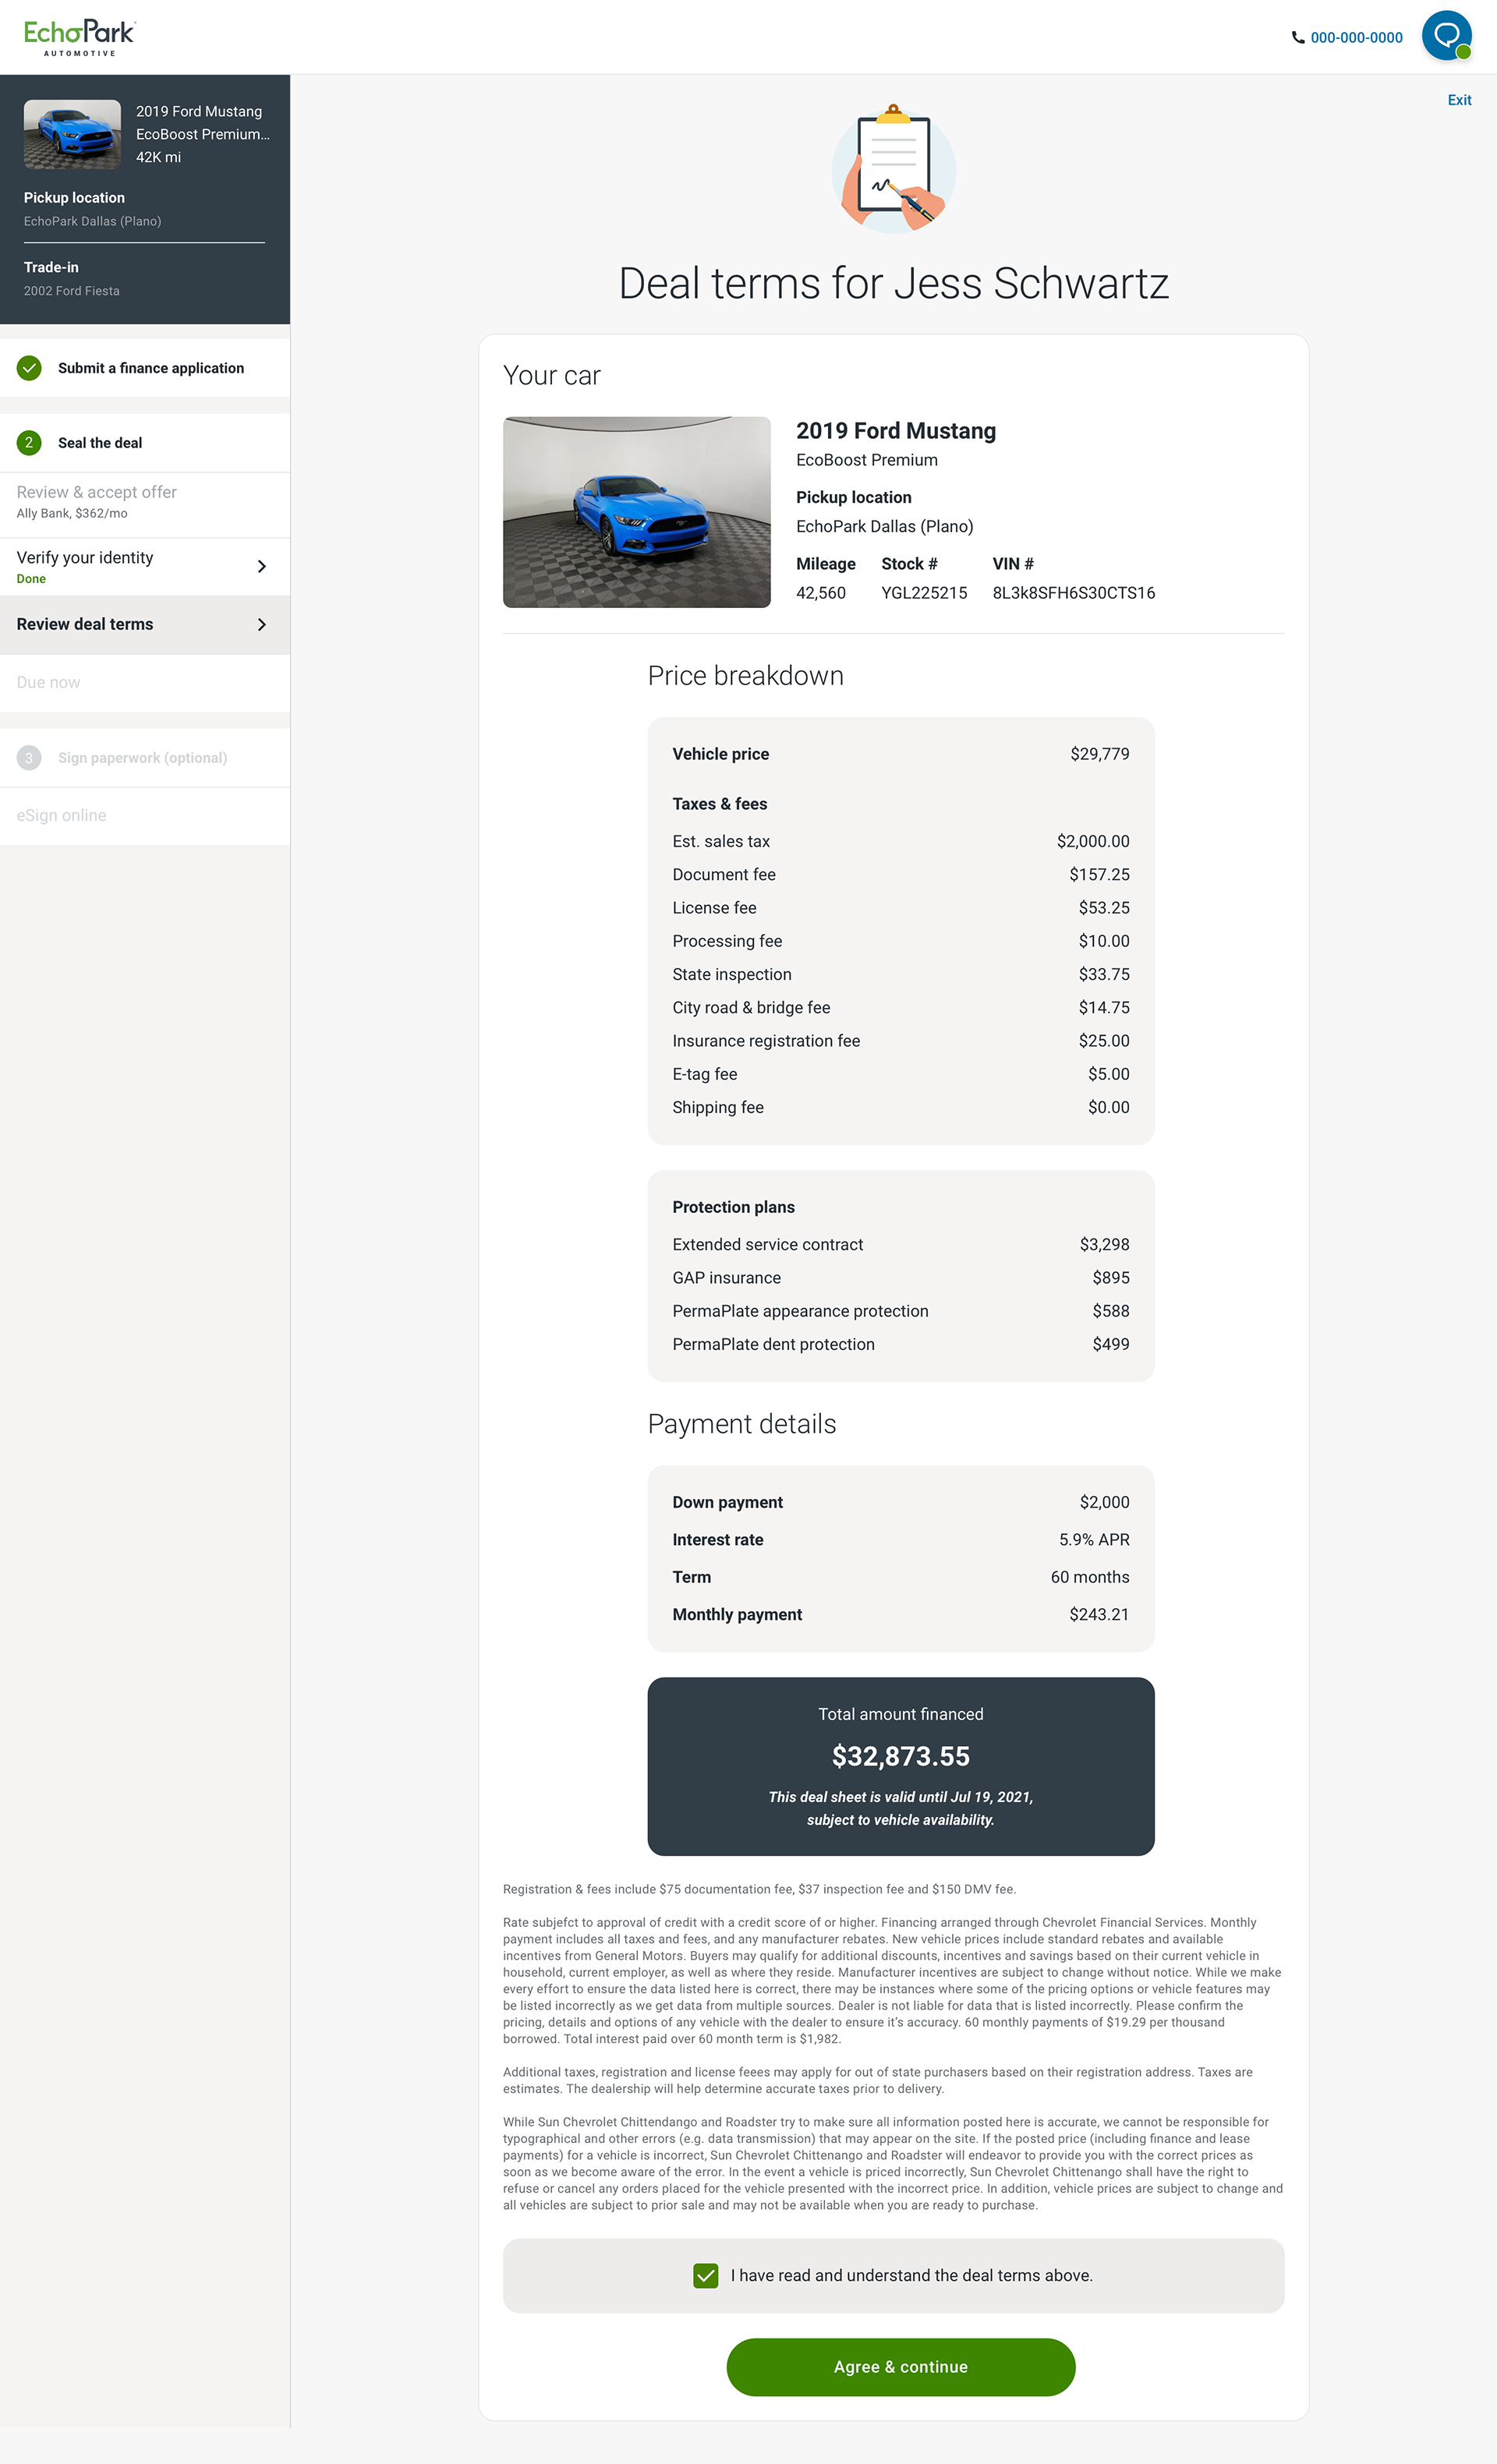Select the eSign online sidebar item
Viewport: 1497px width, 2464px height.
[x=145, y=816]
